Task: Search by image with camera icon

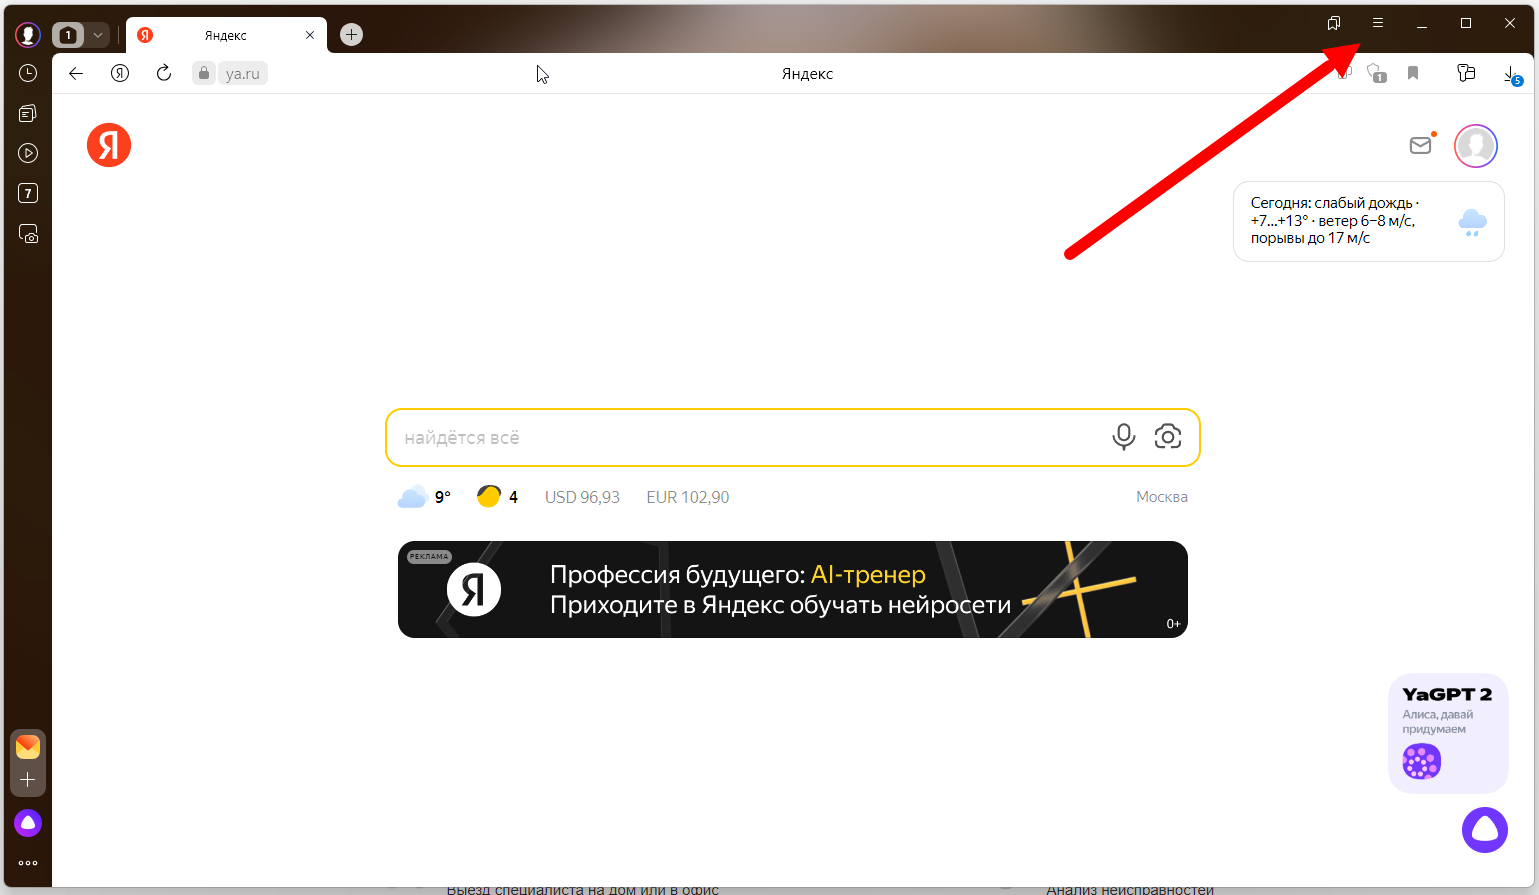Action: (x=1168, y=437)
